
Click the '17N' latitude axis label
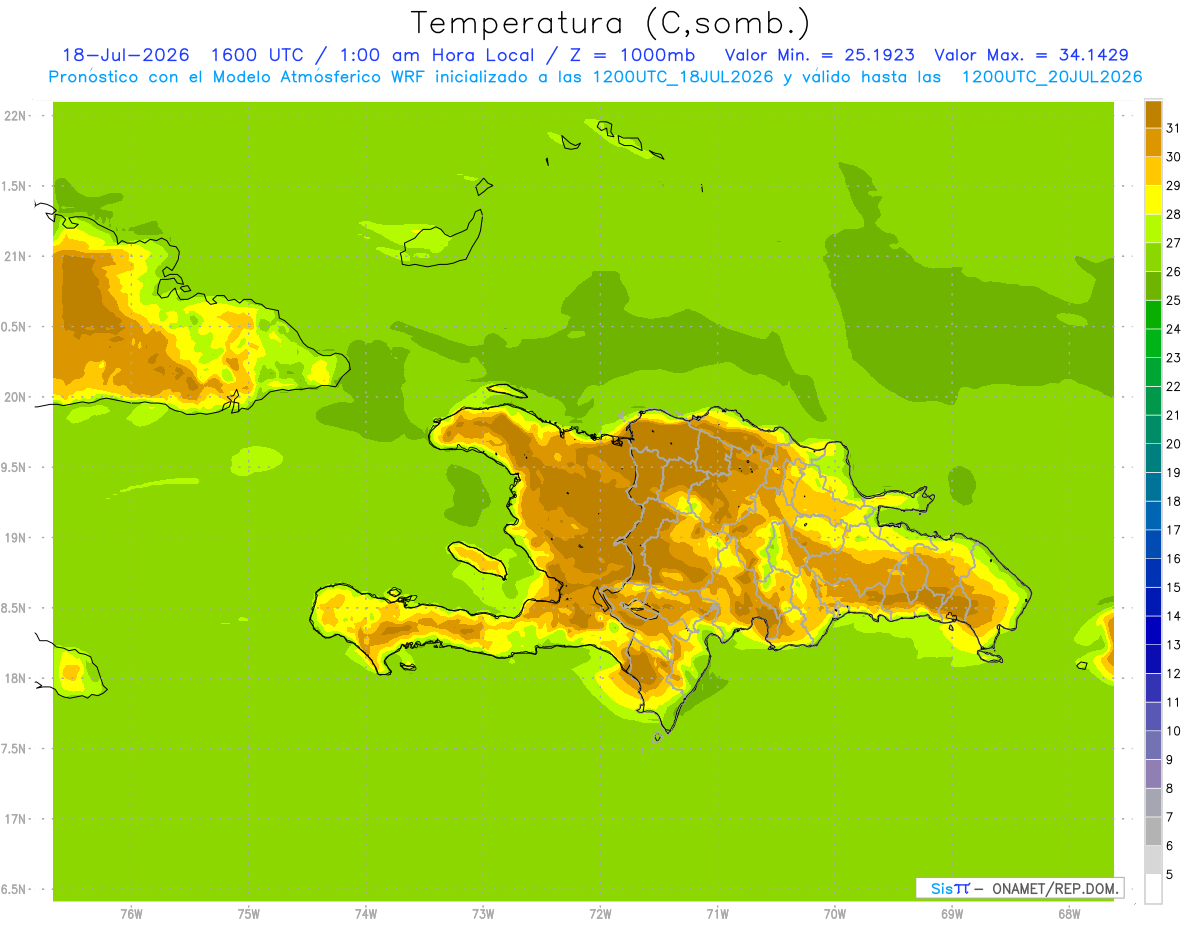(15, 819)
